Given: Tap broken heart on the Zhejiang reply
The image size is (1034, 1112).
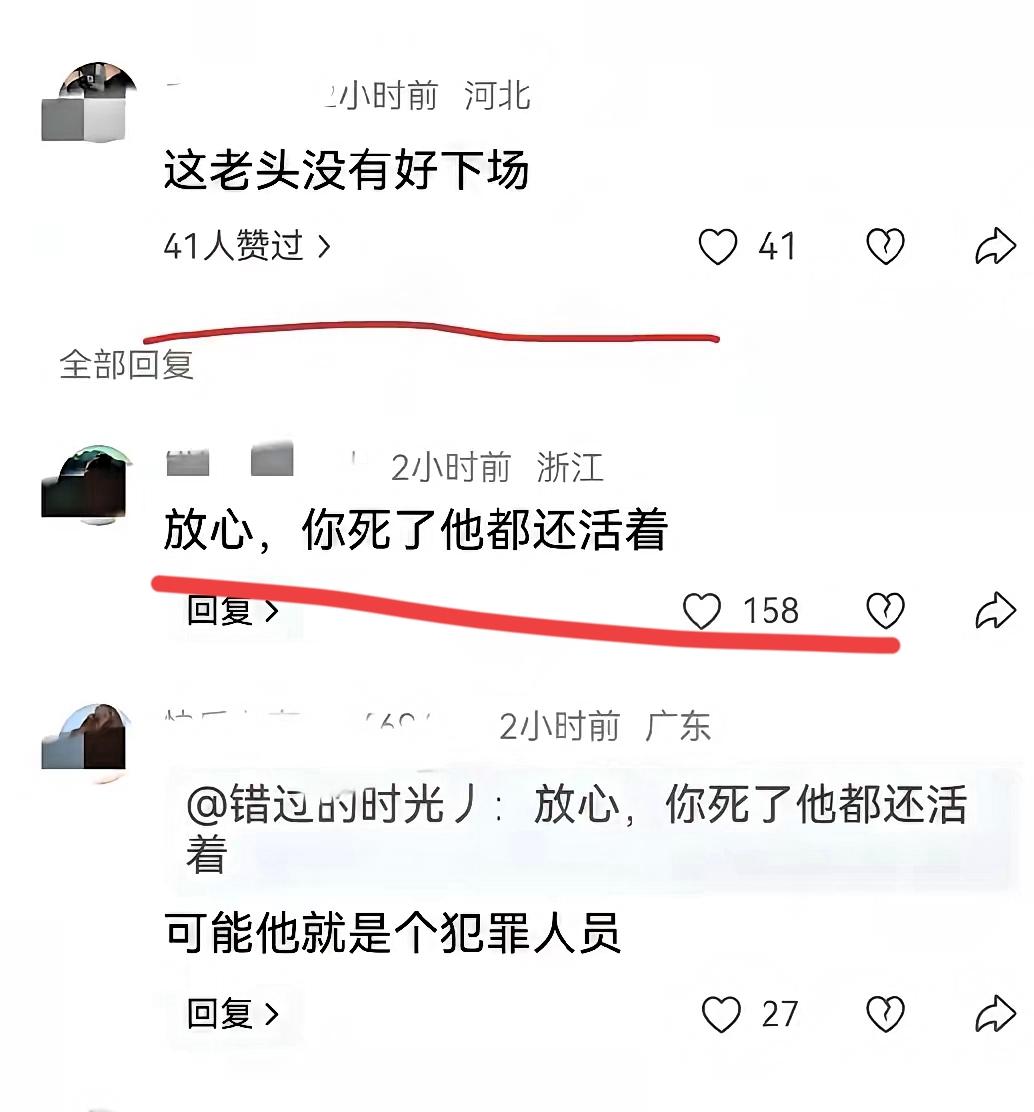Looking at the screenshot, I should (885, 611).
